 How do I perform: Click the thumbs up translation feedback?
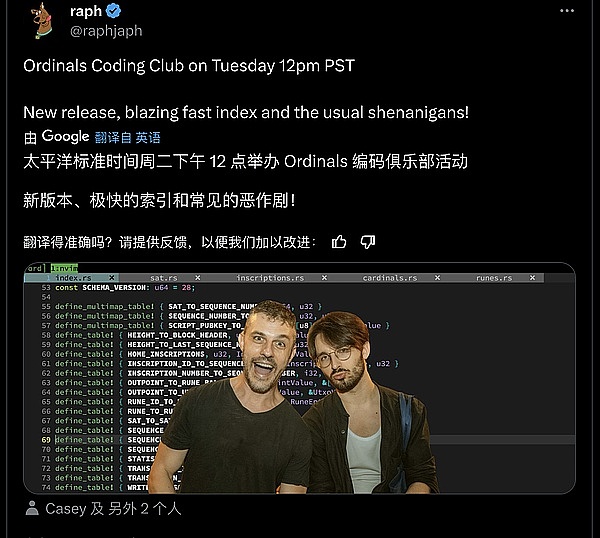point(339,242)
